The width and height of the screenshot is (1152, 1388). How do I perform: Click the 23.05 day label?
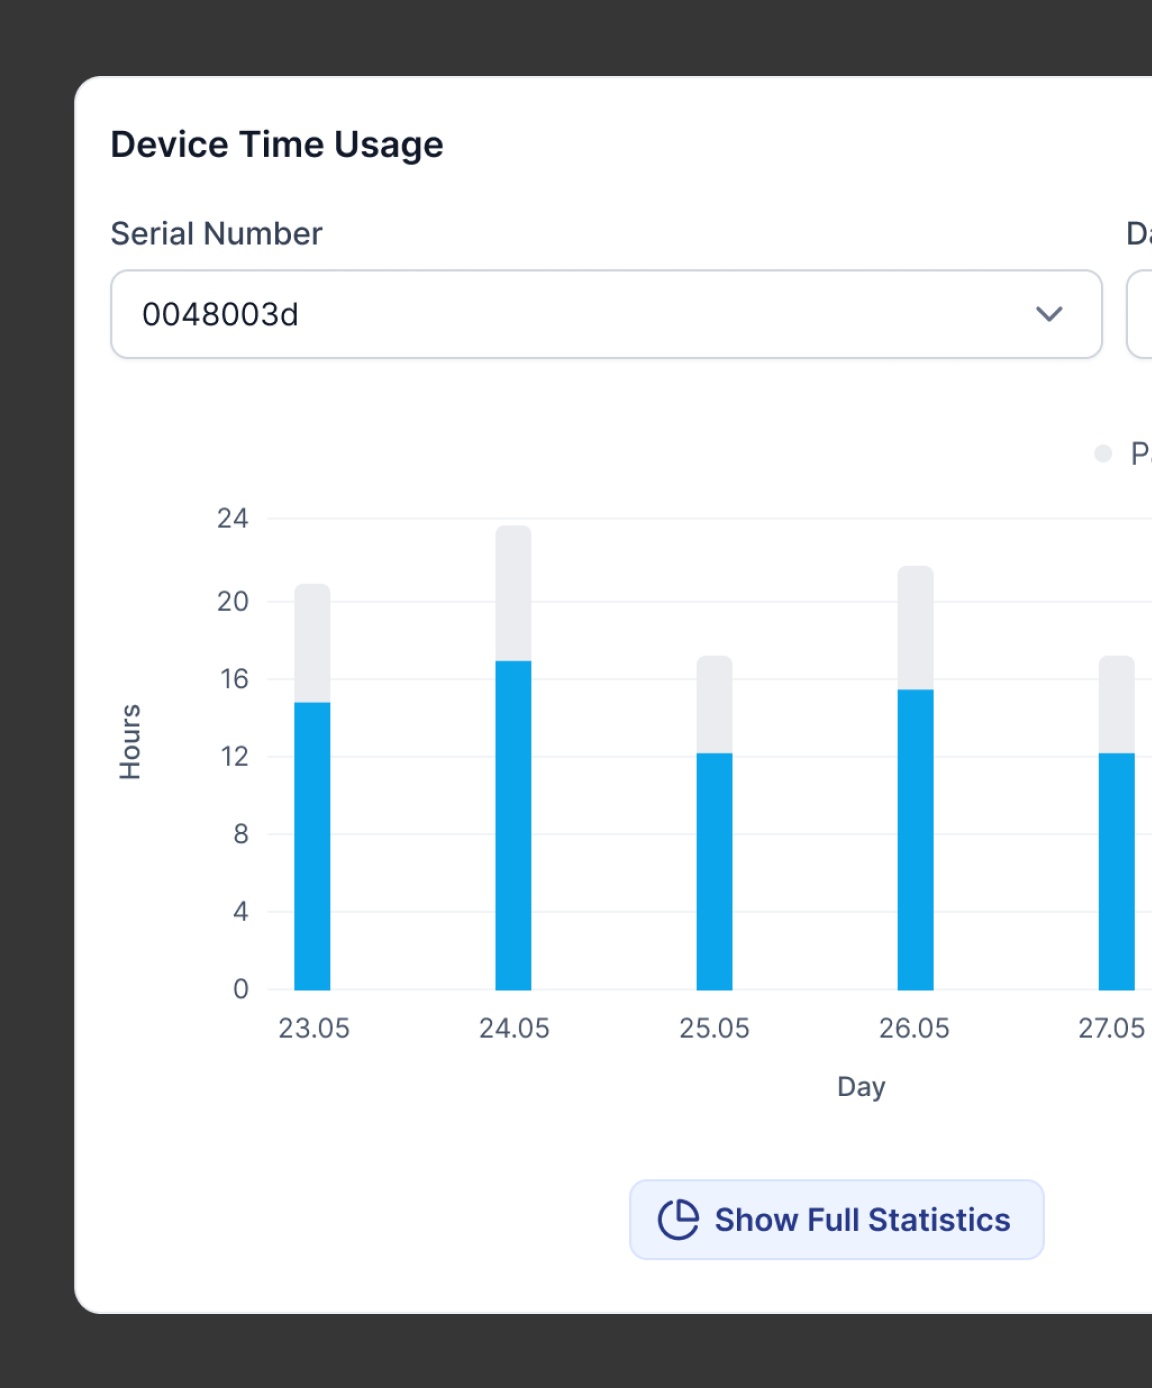314,1028
